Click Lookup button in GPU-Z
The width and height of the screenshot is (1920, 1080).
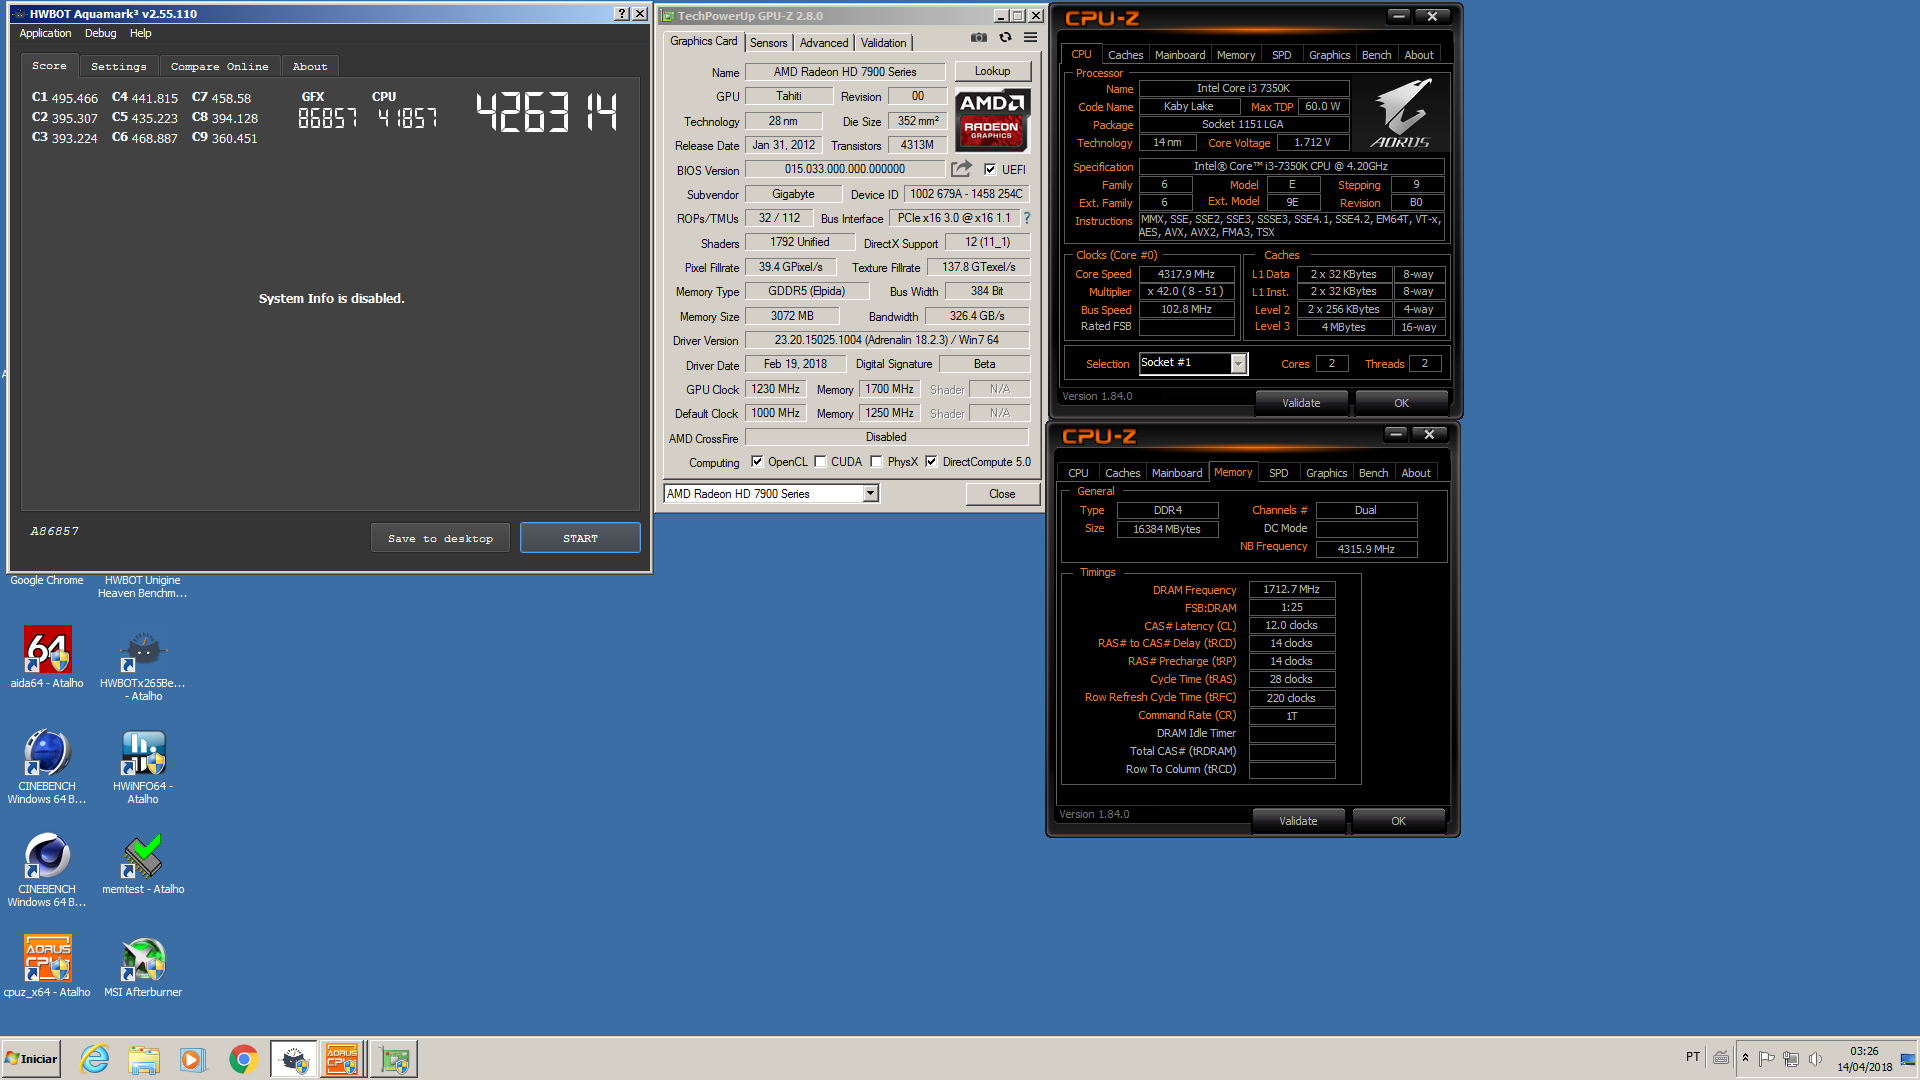coord(992,71)
